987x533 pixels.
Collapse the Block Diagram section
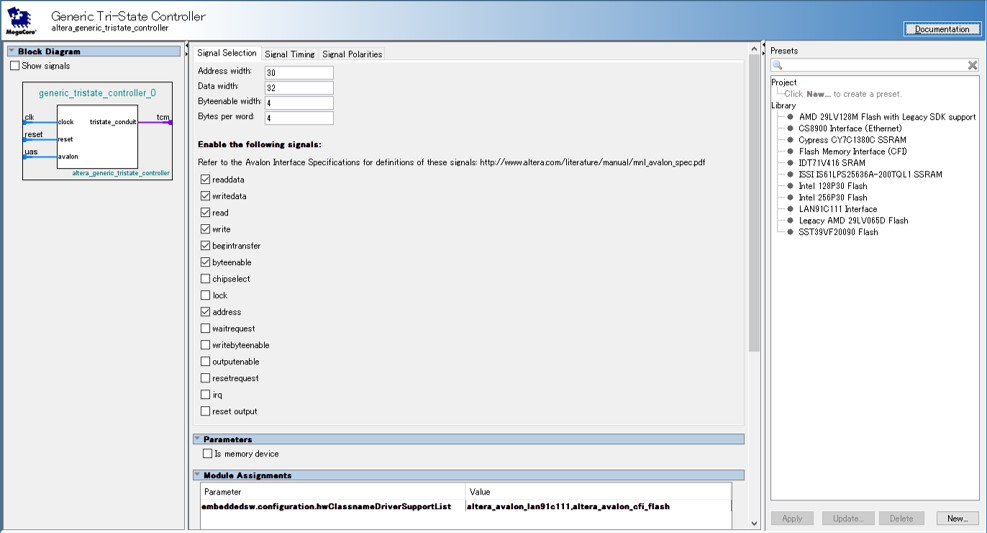(x=12, y=51)
